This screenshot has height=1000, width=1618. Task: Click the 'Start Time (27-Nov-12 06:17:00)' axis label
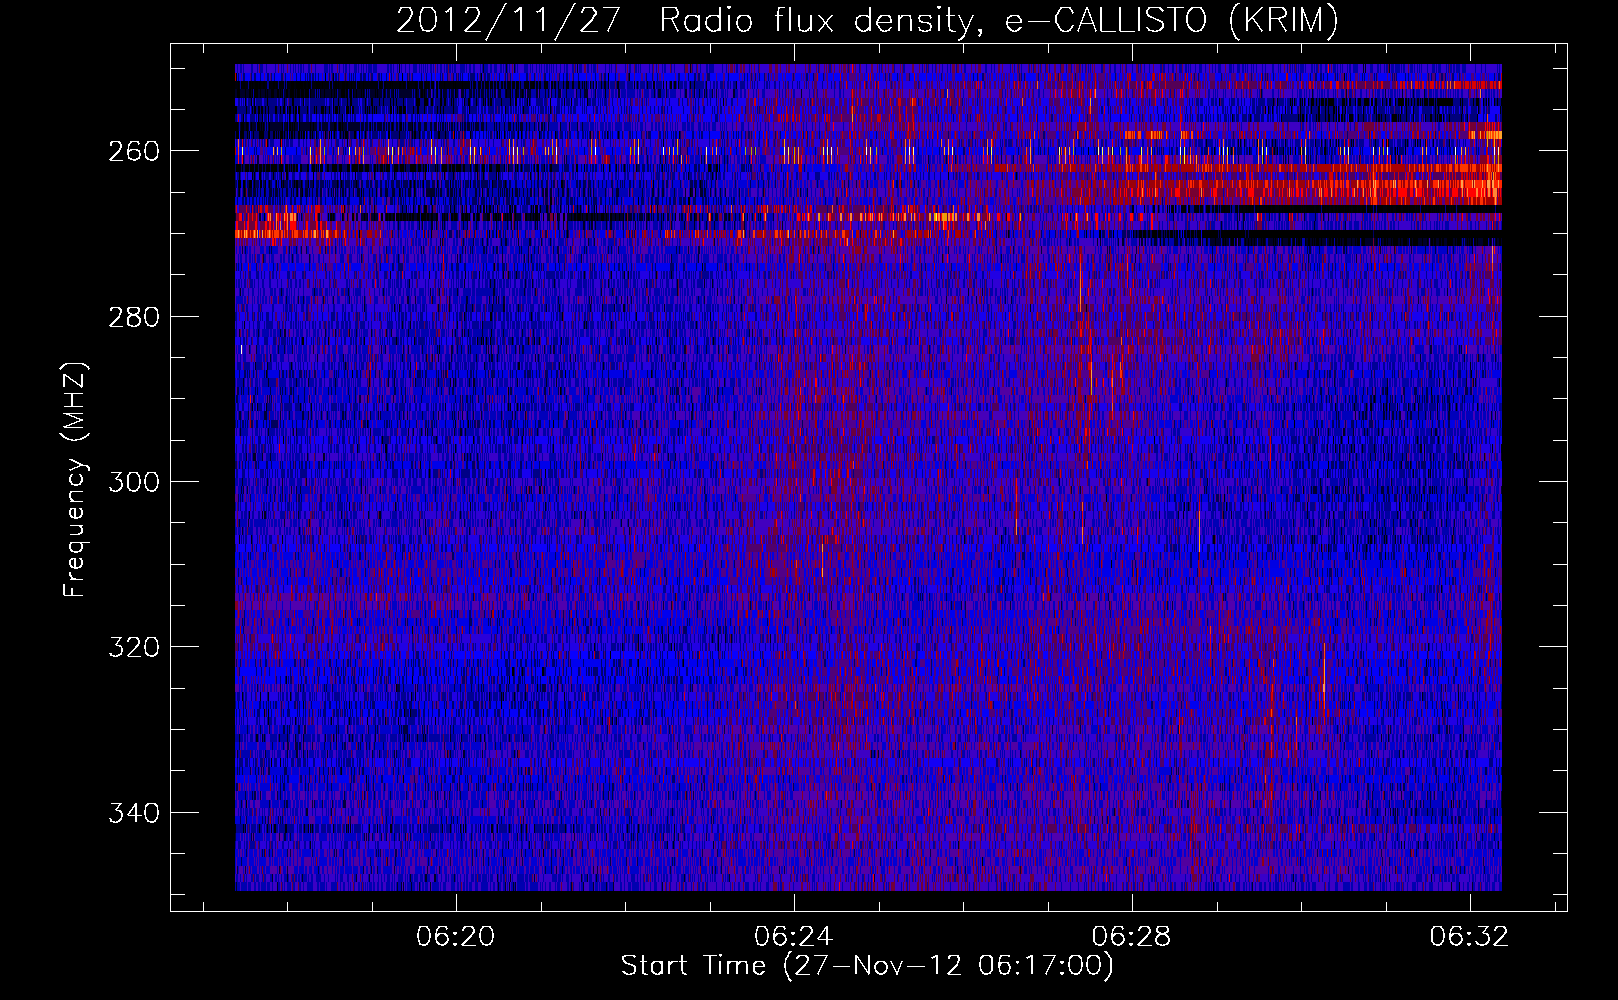point(867,966)
